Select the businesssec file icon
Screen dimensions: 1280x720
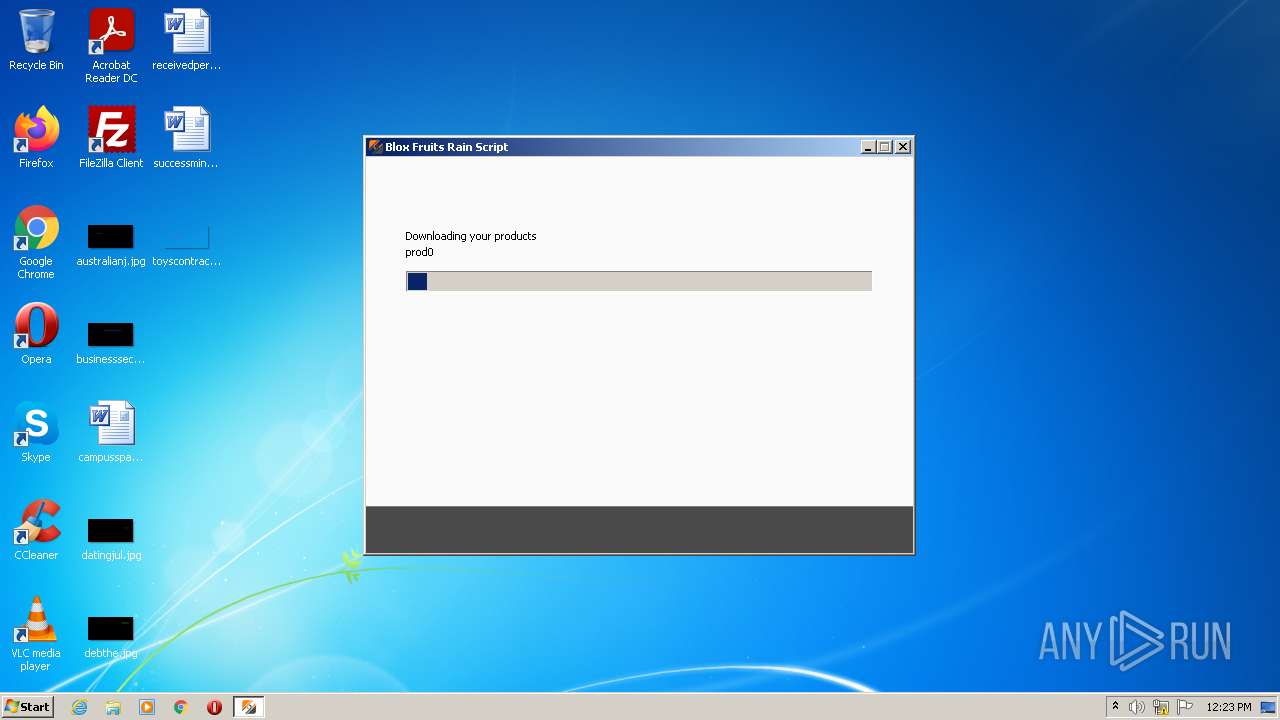click(111, 342)
